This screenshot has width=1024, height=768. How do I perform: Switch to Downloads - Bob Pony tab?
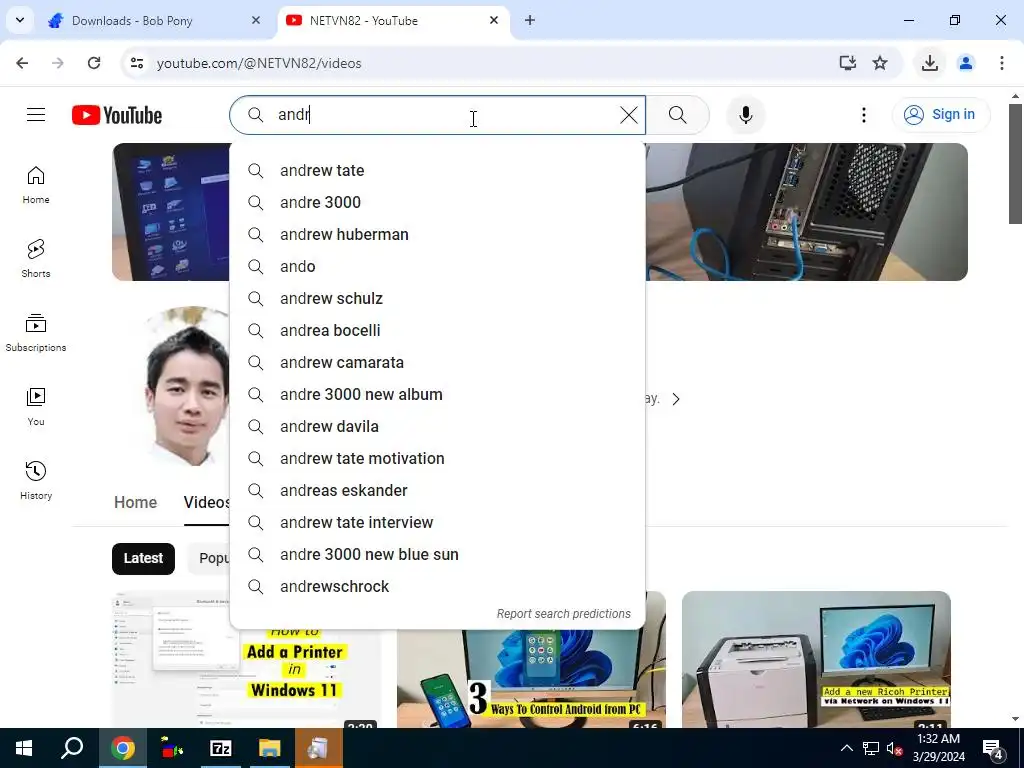[x=153, y=21]
